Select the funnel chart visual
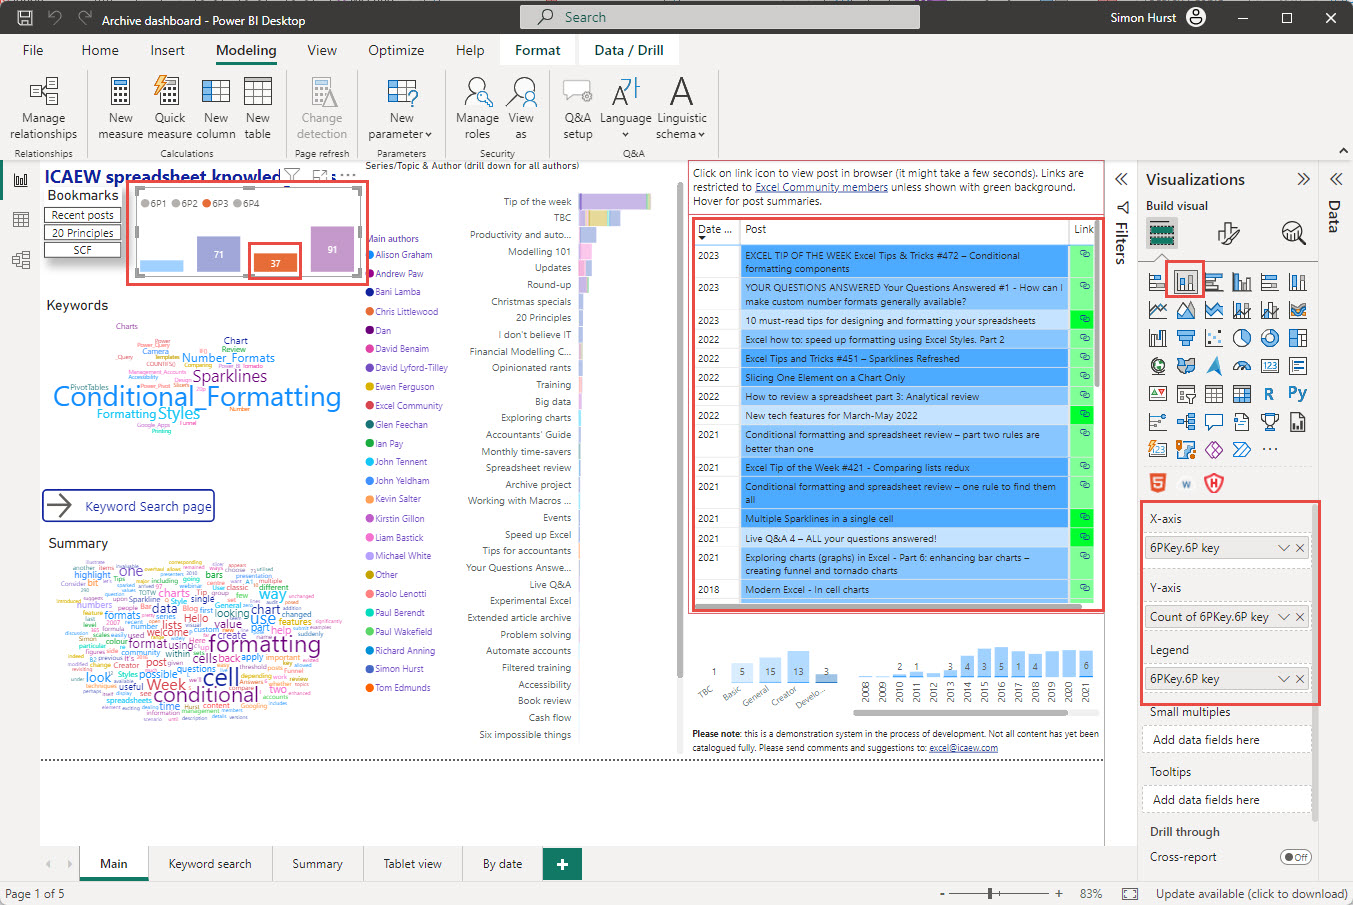The image size is (1353, 905). coord(1187,338)
